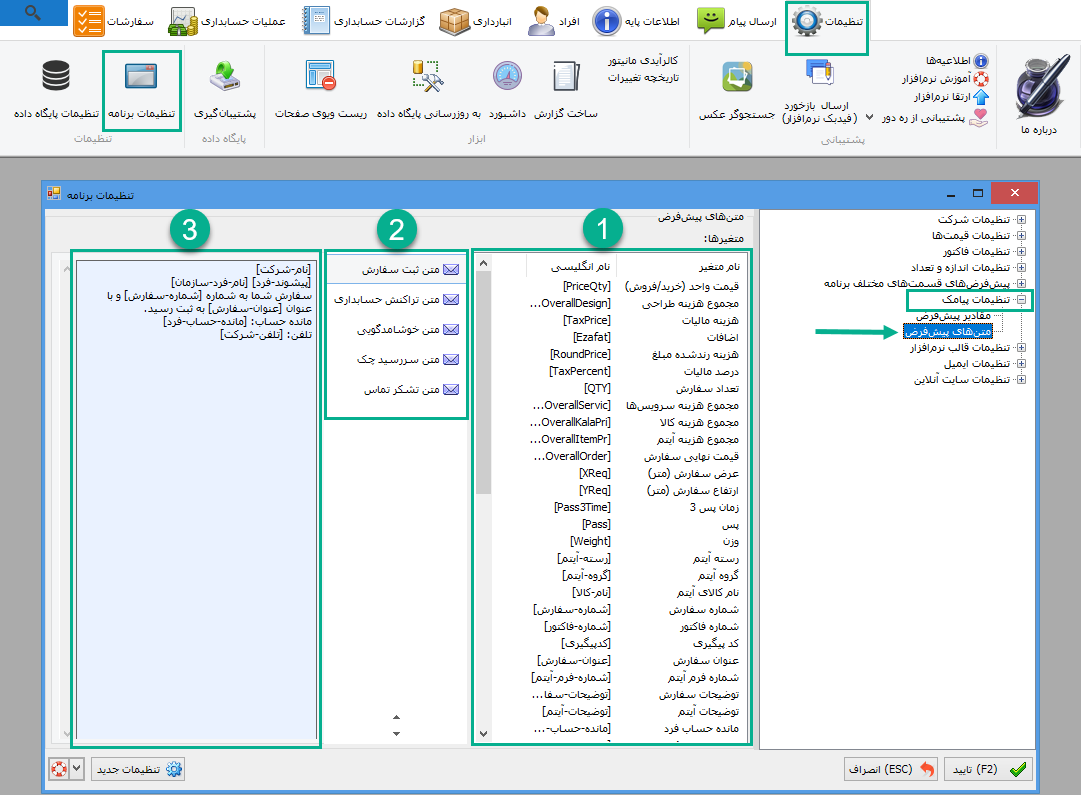This screenshot has height=795, width=1081.
Task: Collapse تنظیمات پیامک tree node
Action: click(1021, 299)
